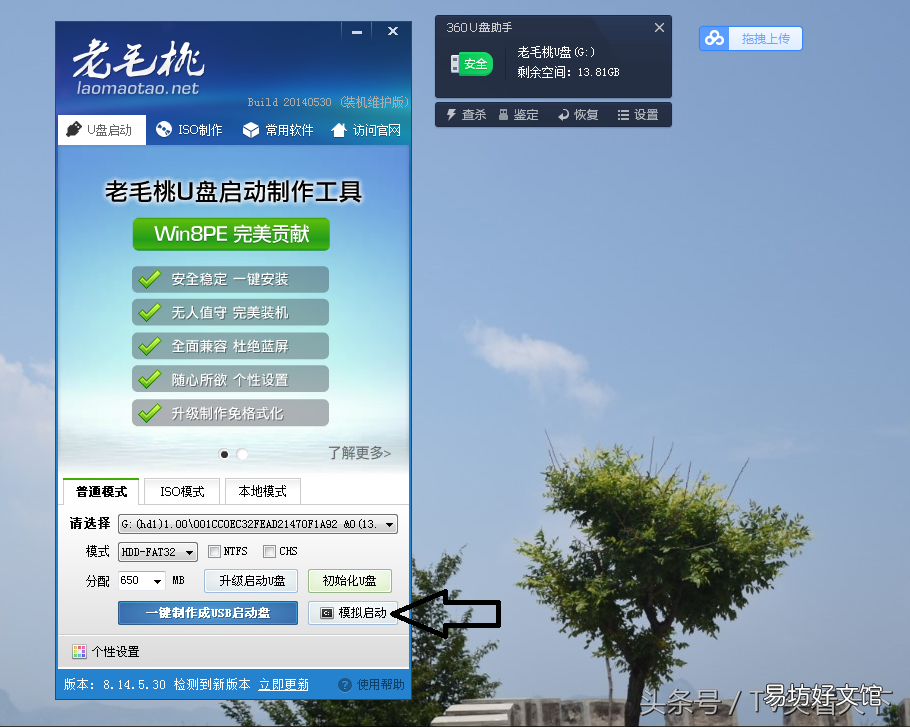Screen dimensions: 910x727
Task: Click the 拖拽上传 upload widget
Action: 751,39
